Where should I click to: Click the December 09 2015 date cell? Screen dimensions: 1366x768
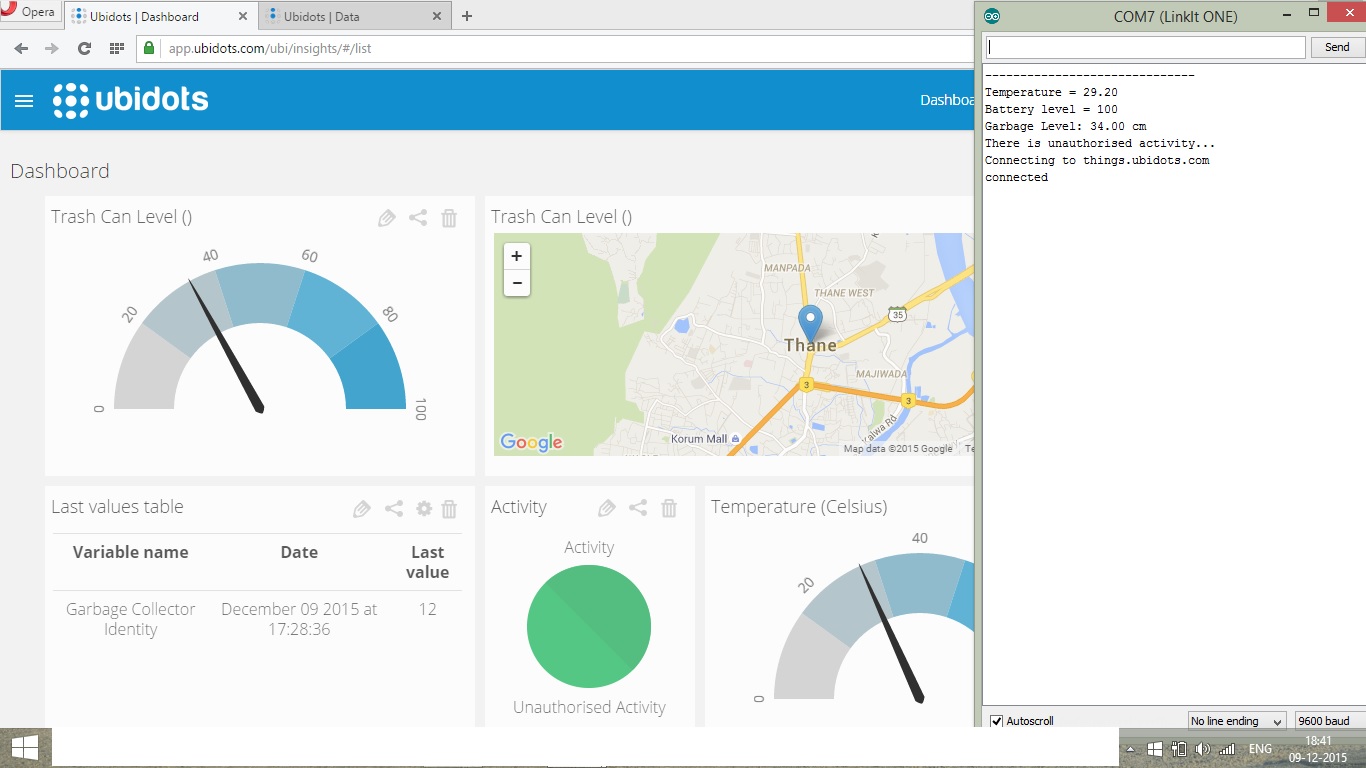(299, 619)
